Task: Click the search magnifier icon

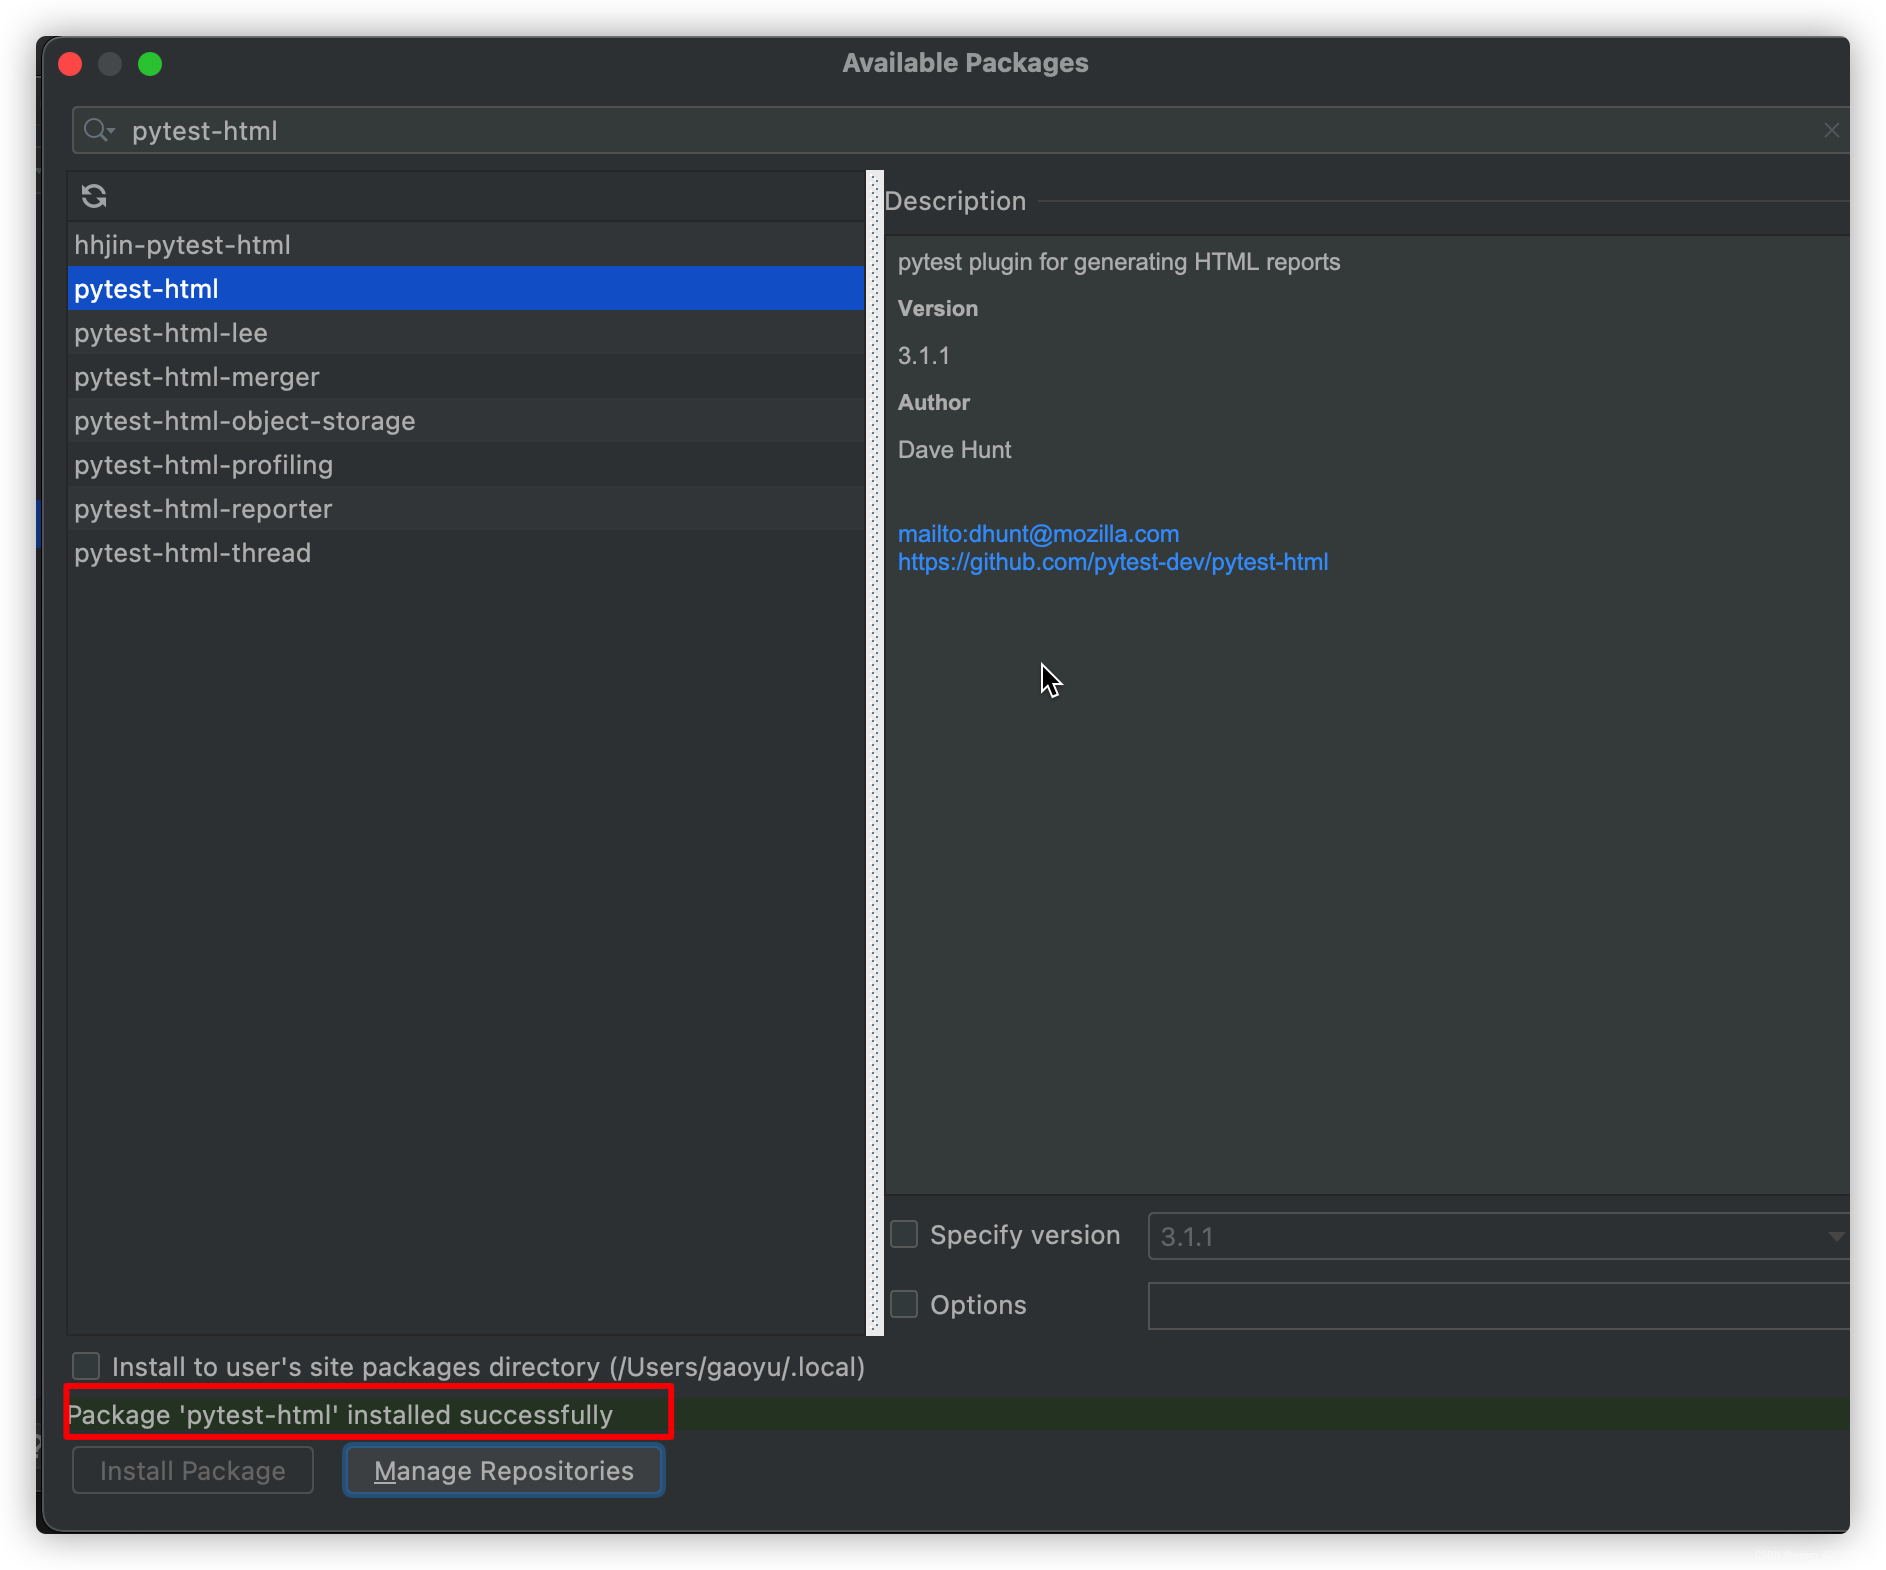Action: (97, 131)
